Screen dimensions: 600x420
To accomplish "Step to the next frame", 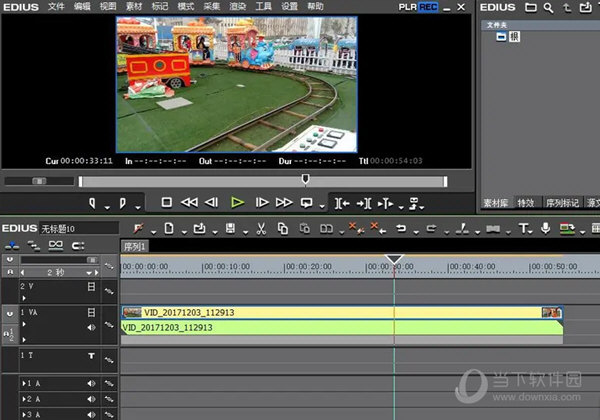I will tap(262, 202).
